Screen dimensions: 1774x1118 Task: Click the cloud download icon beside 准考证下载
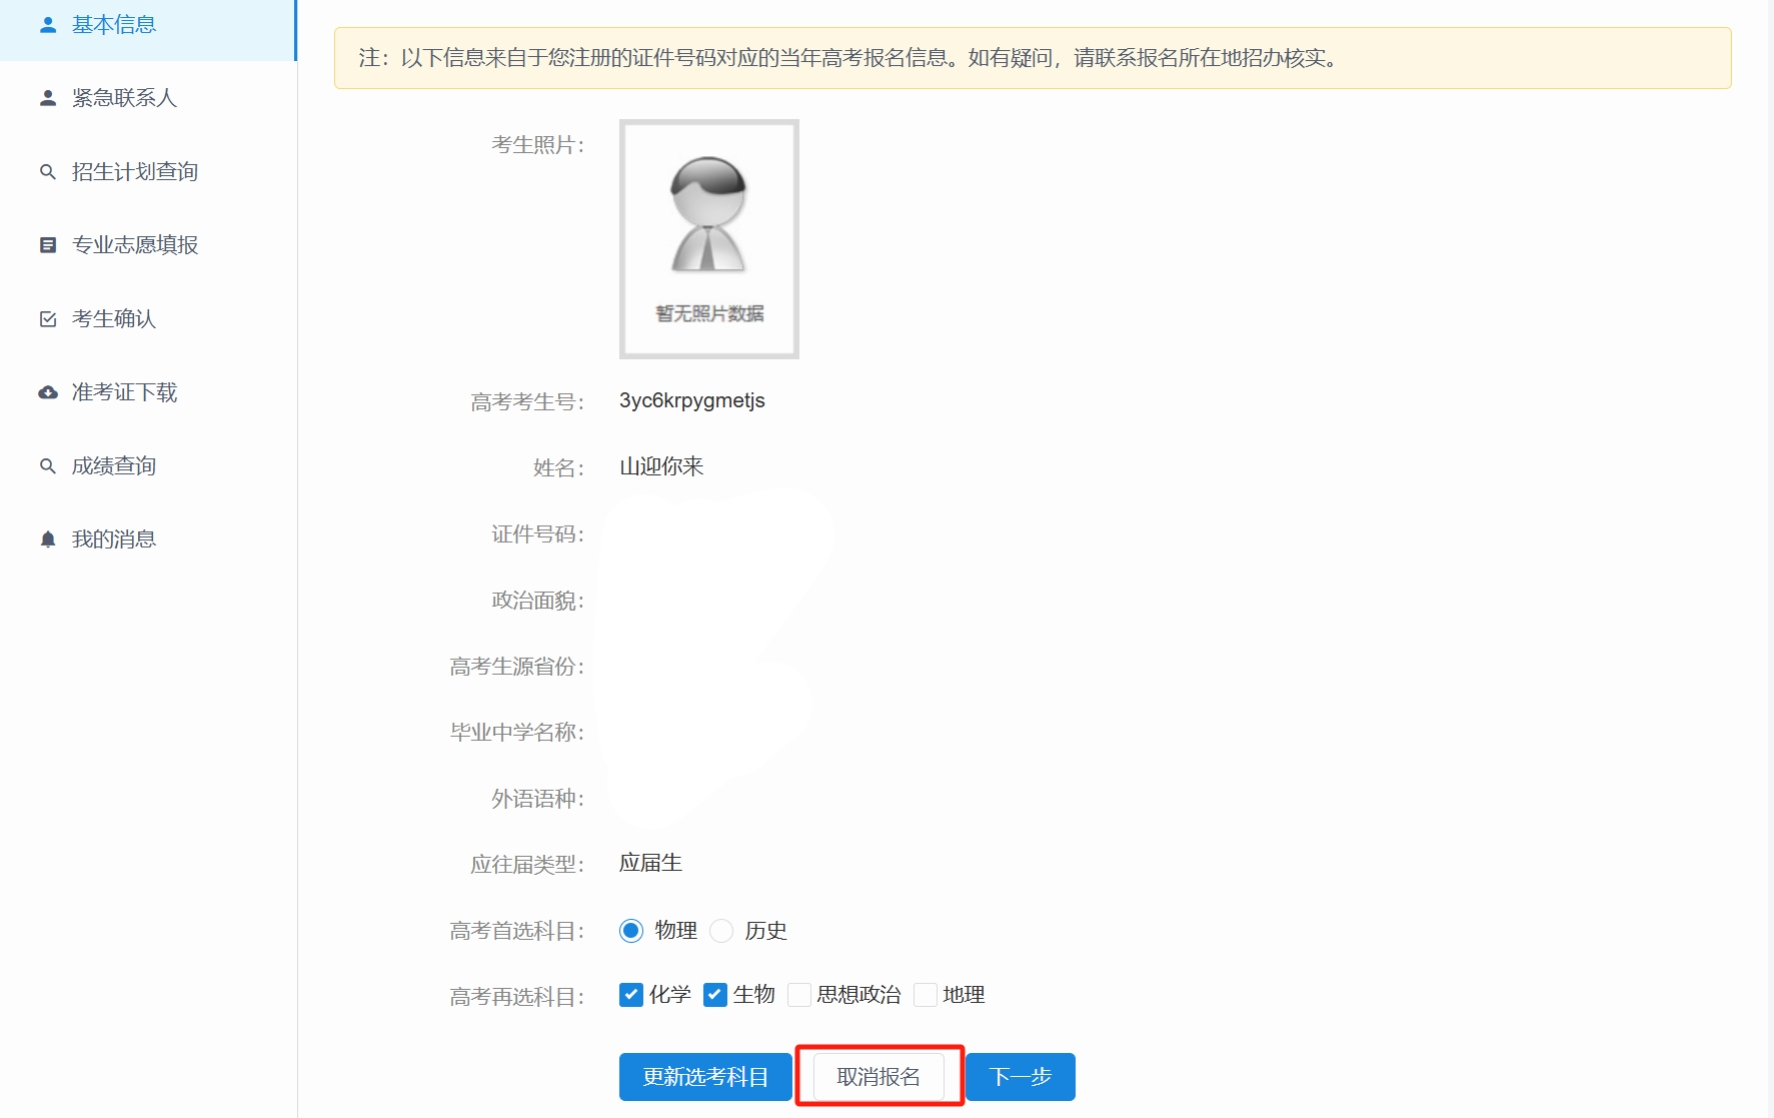click(x=47, y=392)
